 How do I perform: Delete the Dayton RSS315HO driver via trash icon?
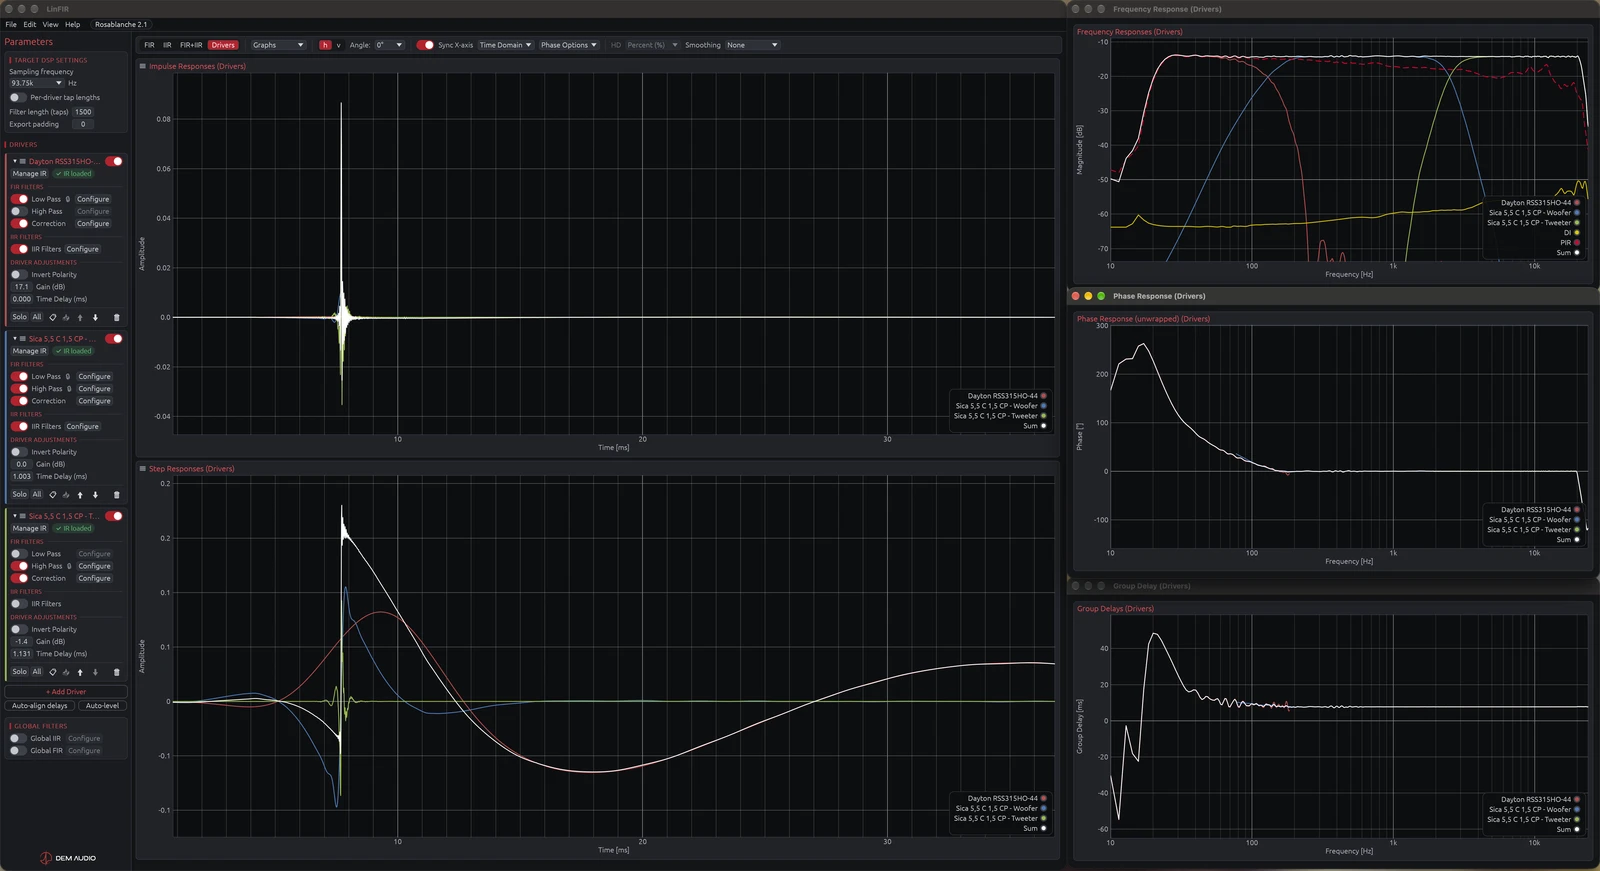pos(116,317)
